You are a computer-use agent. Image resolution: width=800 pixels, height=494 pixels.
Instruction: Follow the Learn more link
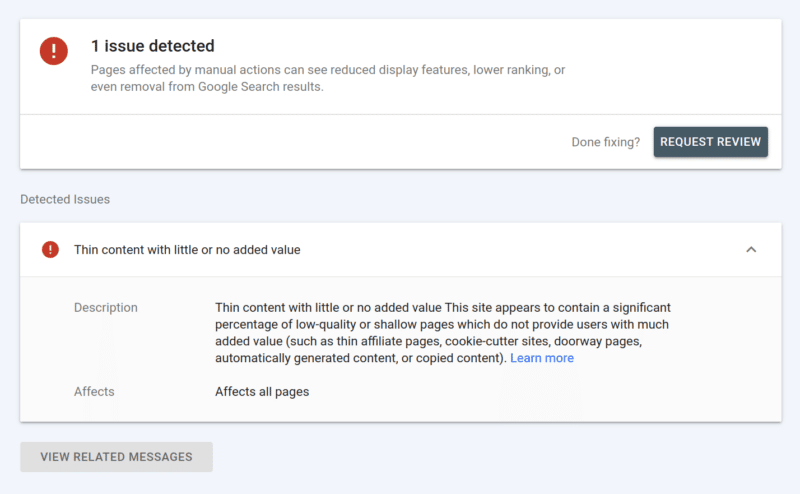tap(542, 358)
